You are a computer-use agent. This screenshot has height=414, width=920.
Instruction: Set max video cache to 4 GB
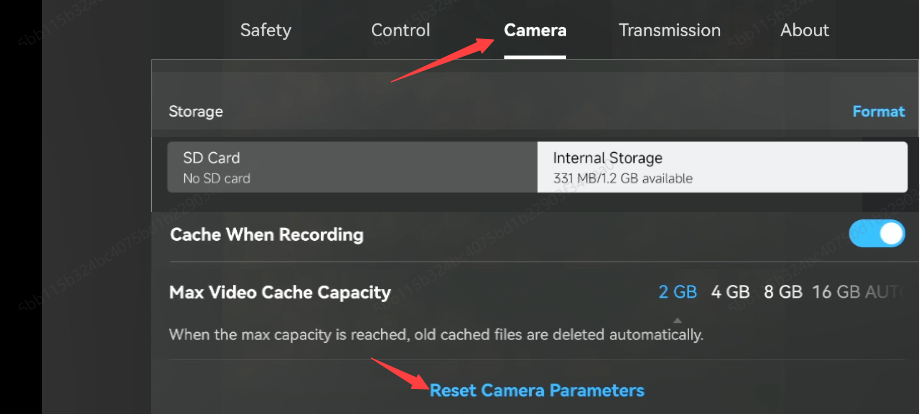pyautogui.click(x=730, y=292)
